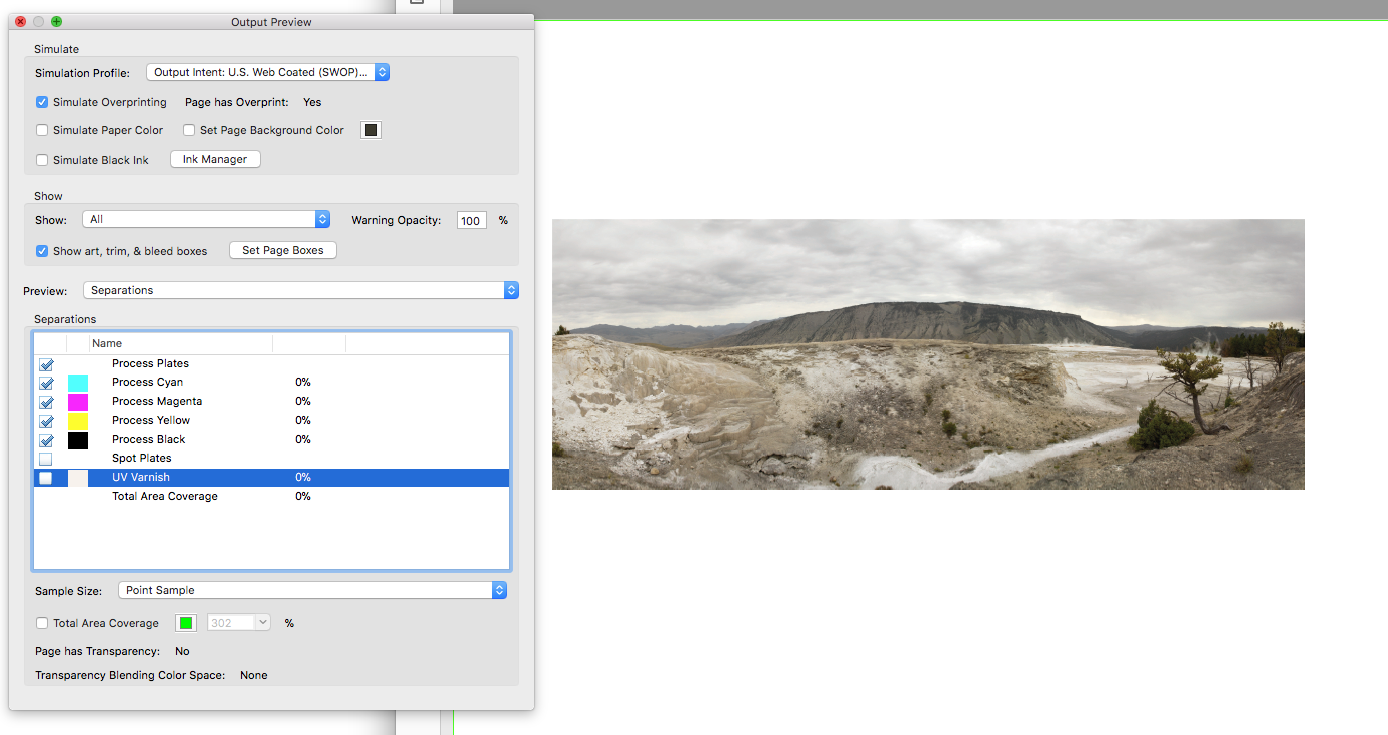Close the Output Preview window
Image resolution: width=1388 pixels, height=735 pixels.
(20, 21)
